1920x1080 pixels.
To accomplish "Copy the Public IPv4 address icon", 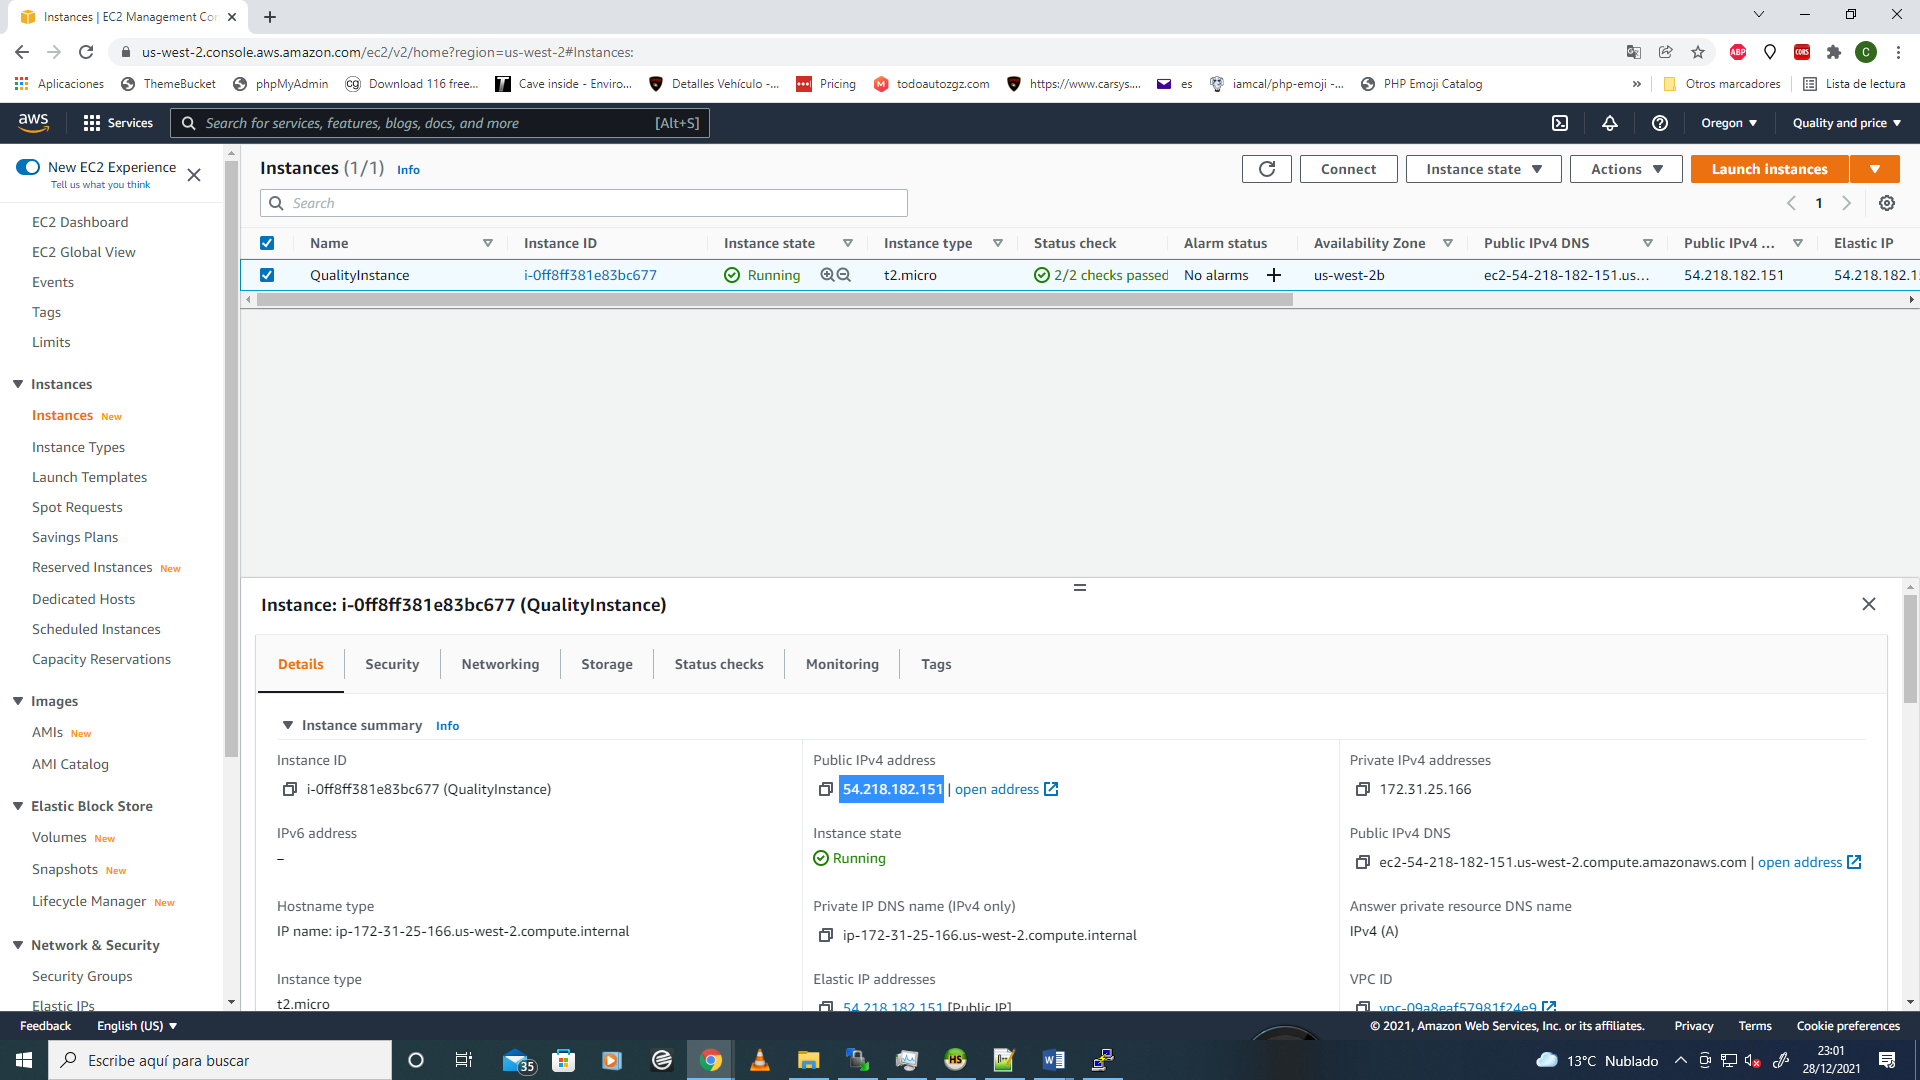I will click(x=826, y=789).
